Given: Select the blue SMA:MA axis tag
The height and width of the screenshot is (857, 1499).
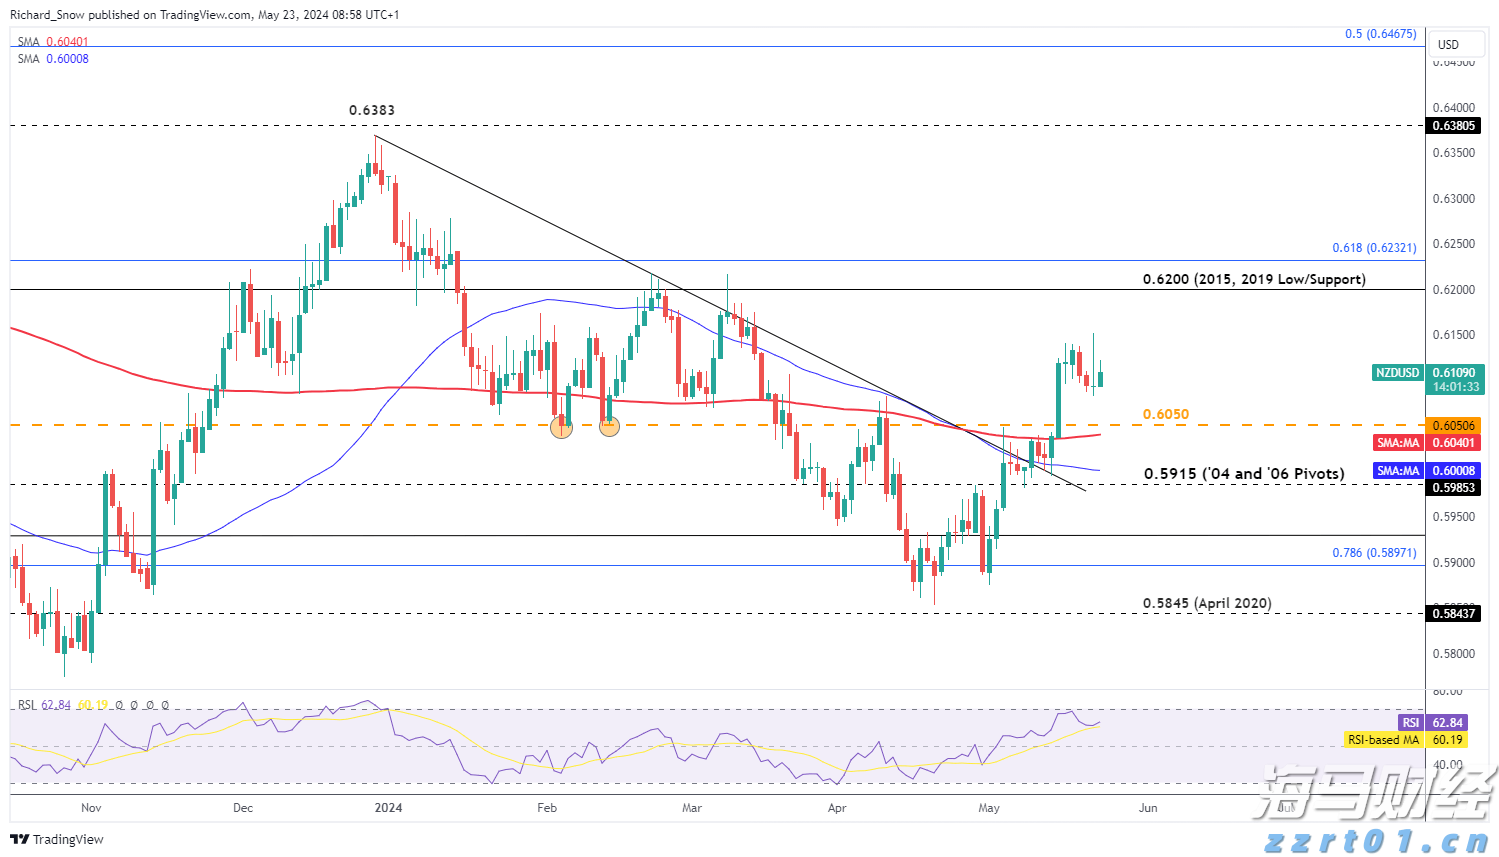Looking at the screenshot, I should [x=1397, y=471].
